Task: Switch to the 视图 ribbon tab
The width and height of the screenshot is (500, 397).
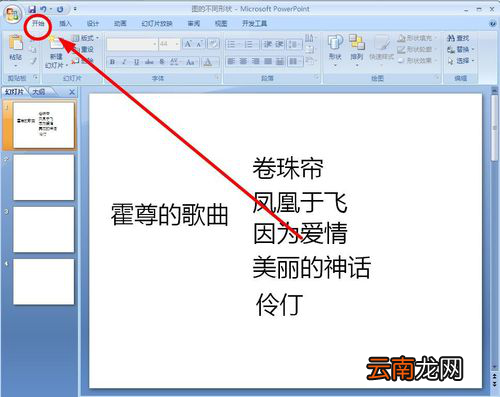Action: point(221,24)
